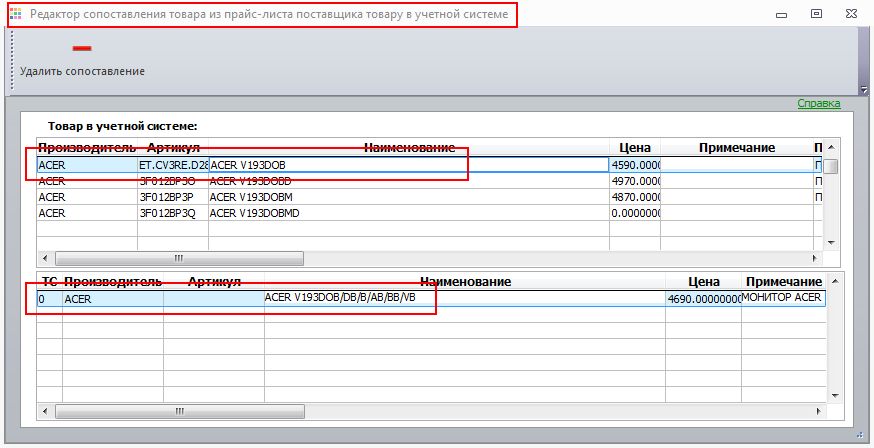Click Артикул header in lower table
Screen dimensions: 874x448
(x=214, y=282)
